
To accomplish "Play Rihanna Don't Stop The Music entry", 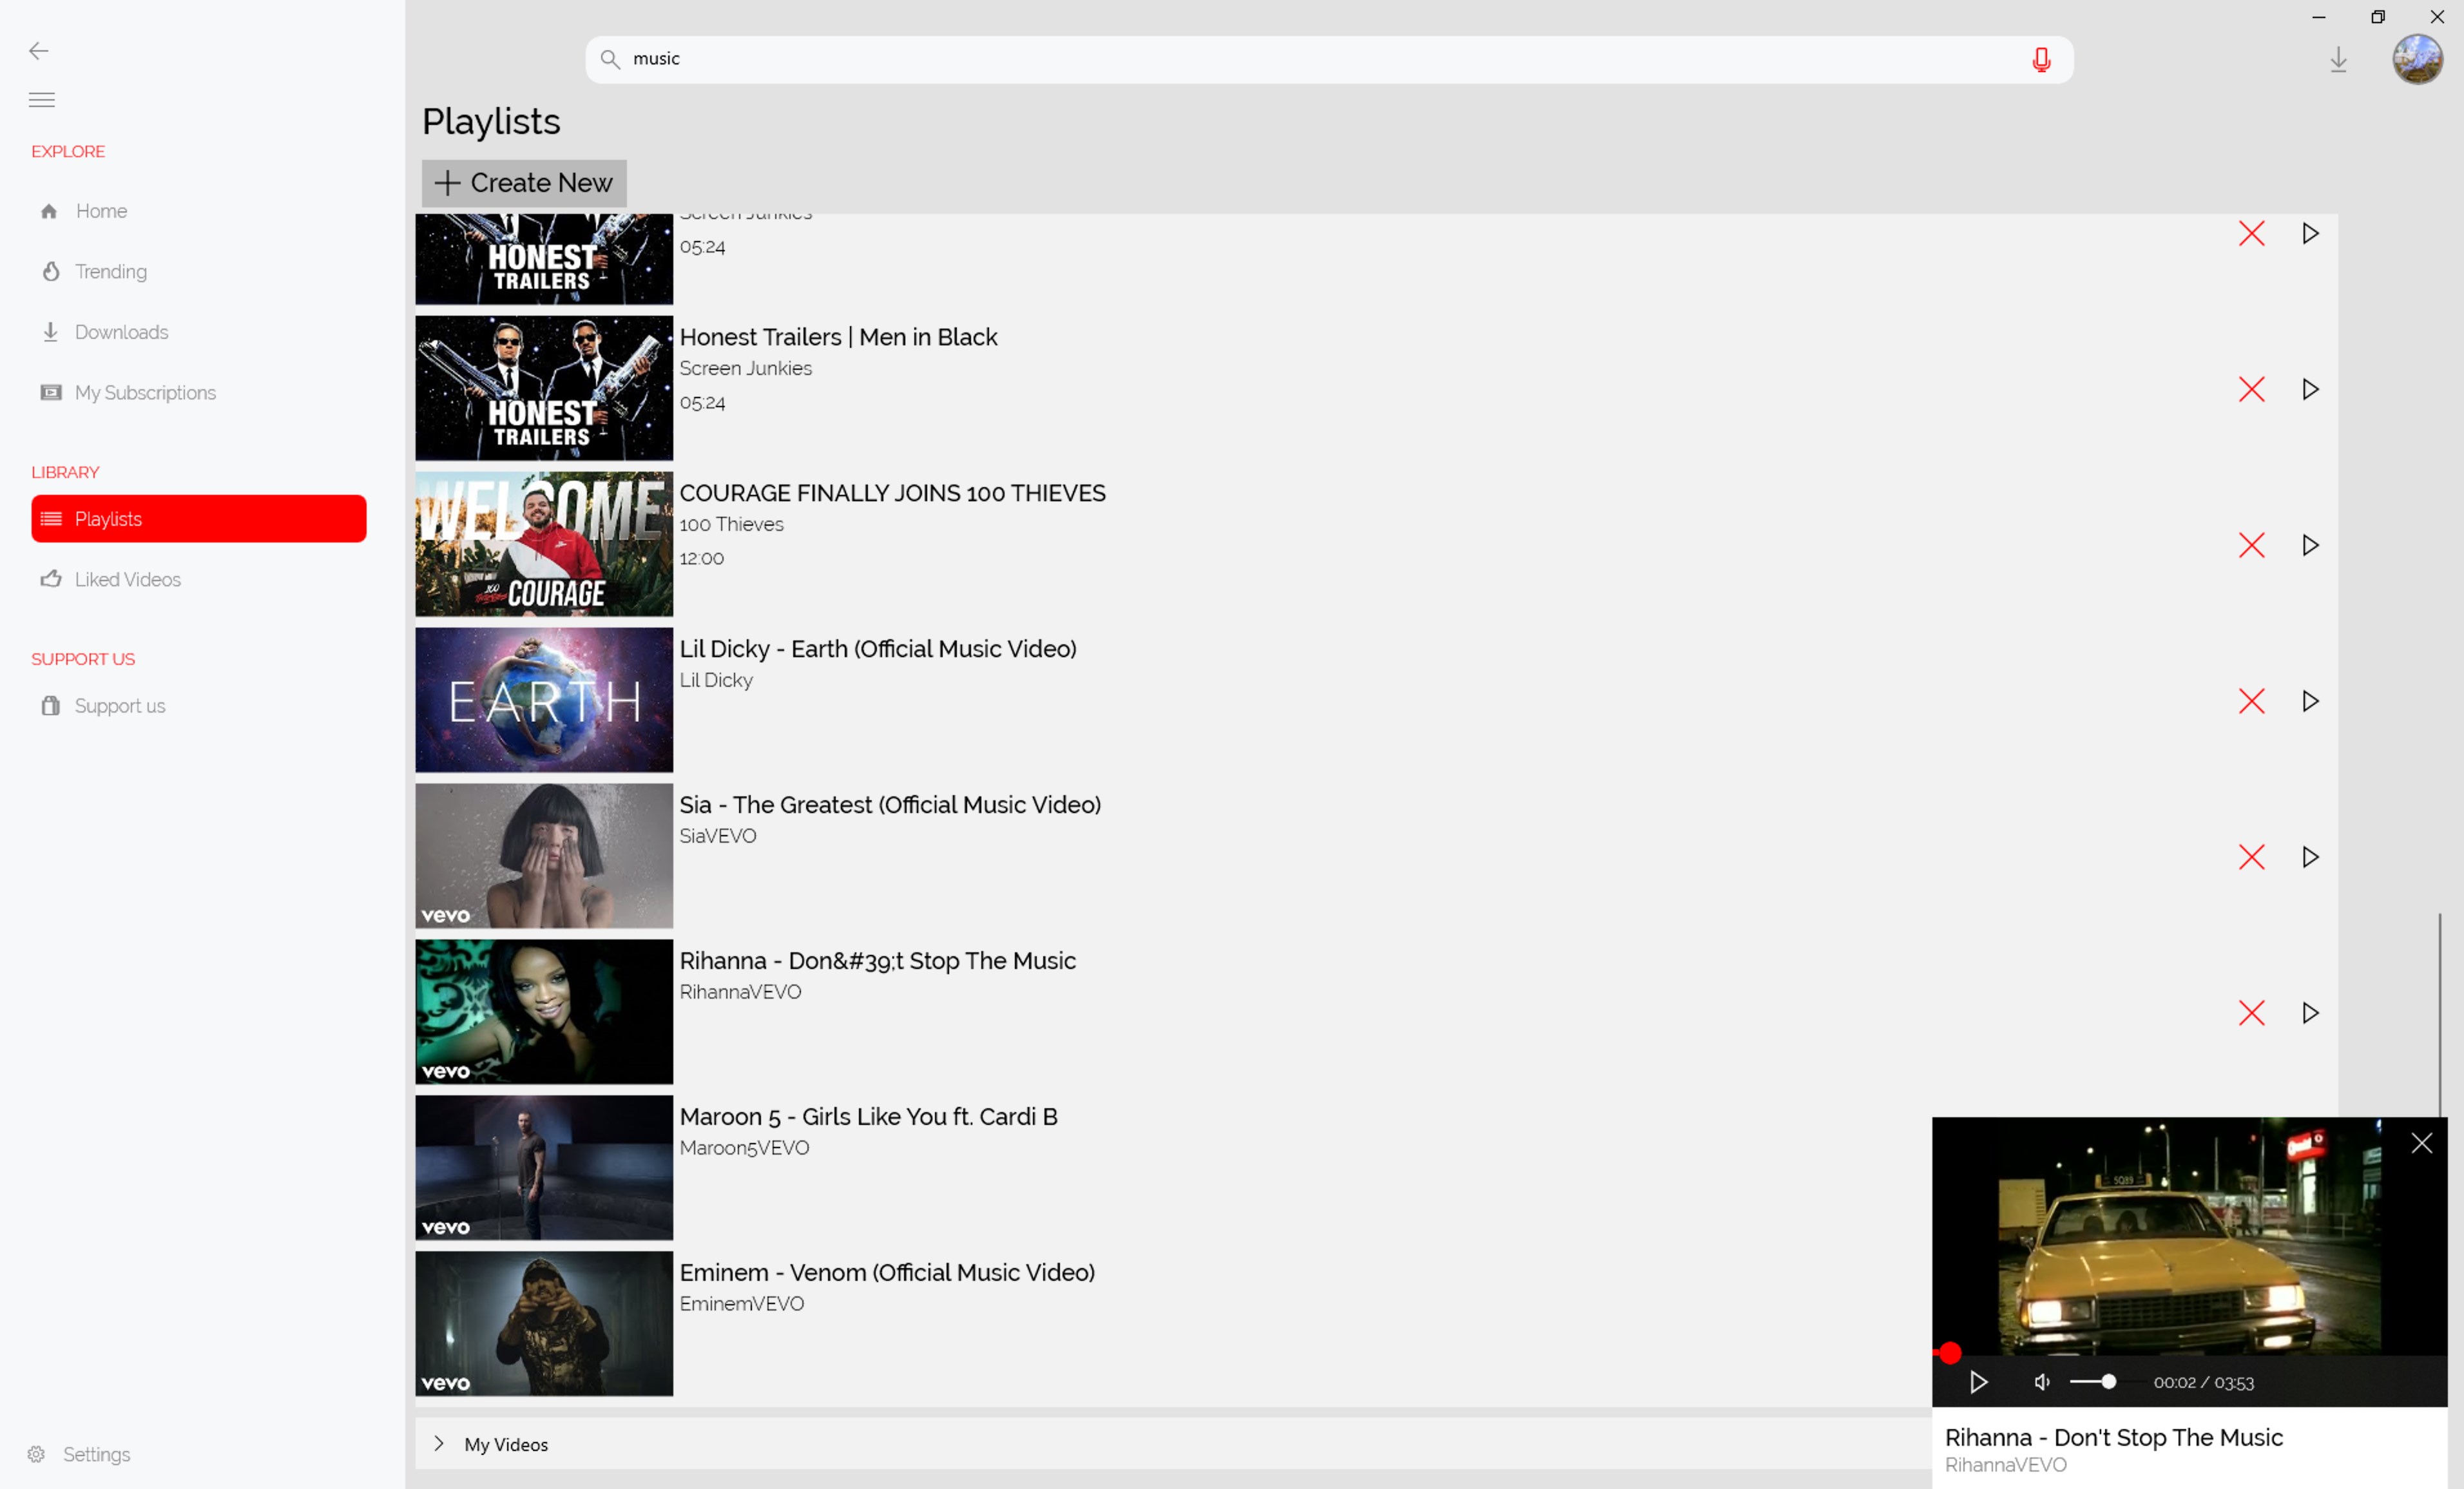I will [2310, 1013].
